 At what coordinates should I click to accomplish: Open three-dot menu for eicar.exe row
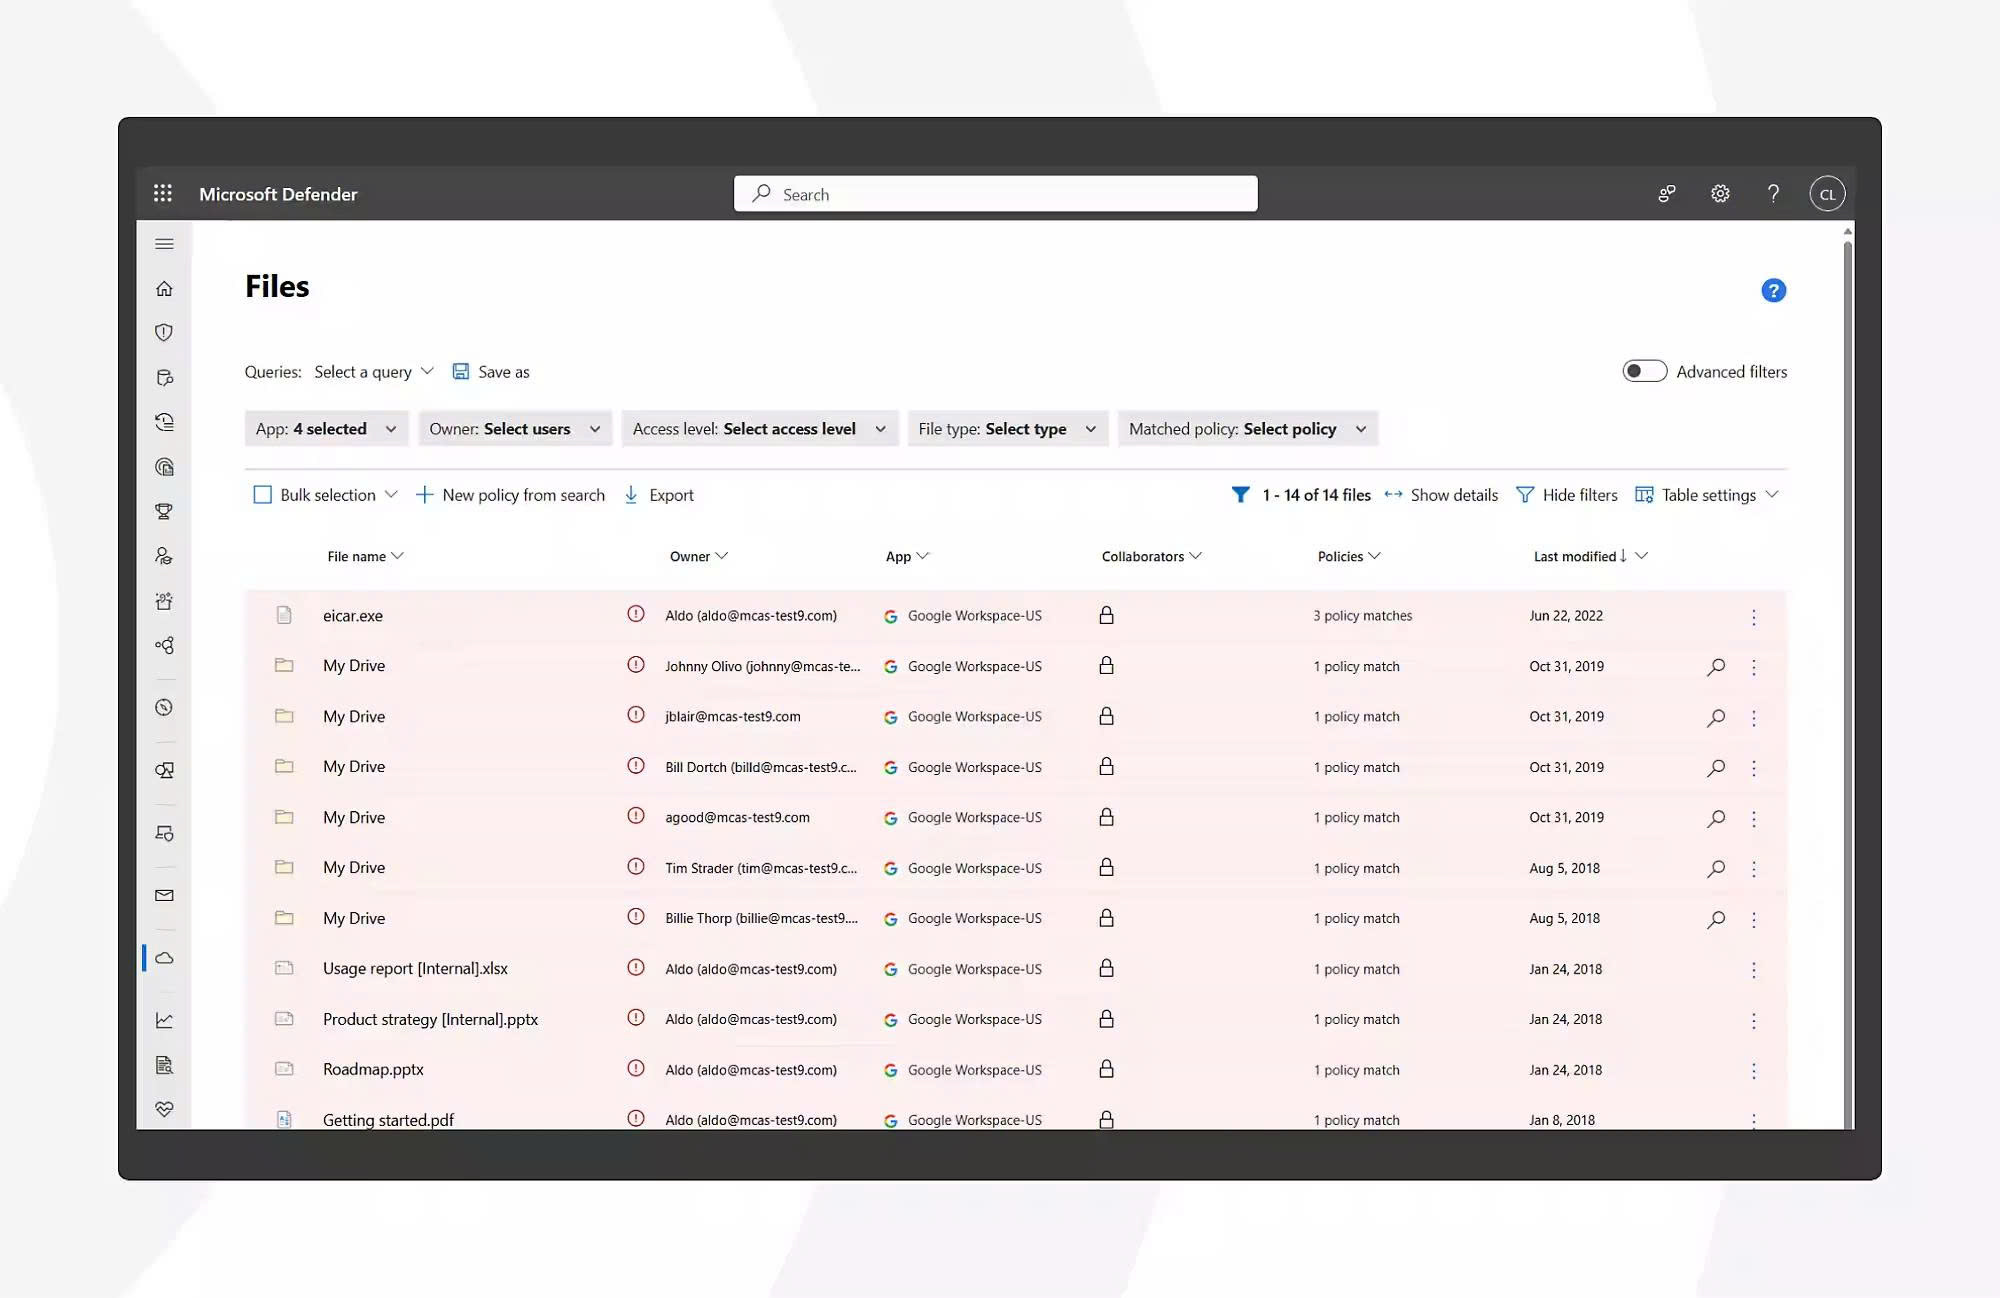tap(1753, 617)
